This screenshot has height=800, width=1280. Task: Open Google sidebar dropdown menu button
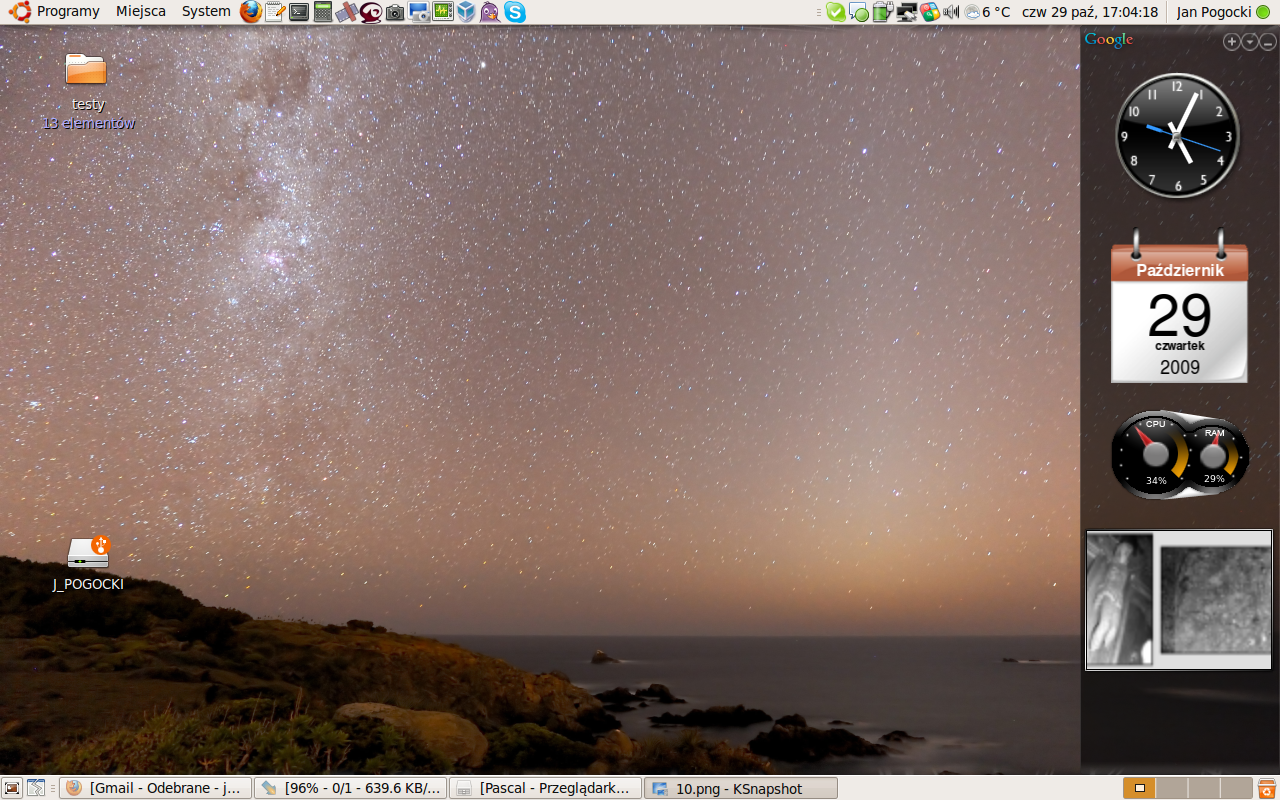click(1250, 42)
